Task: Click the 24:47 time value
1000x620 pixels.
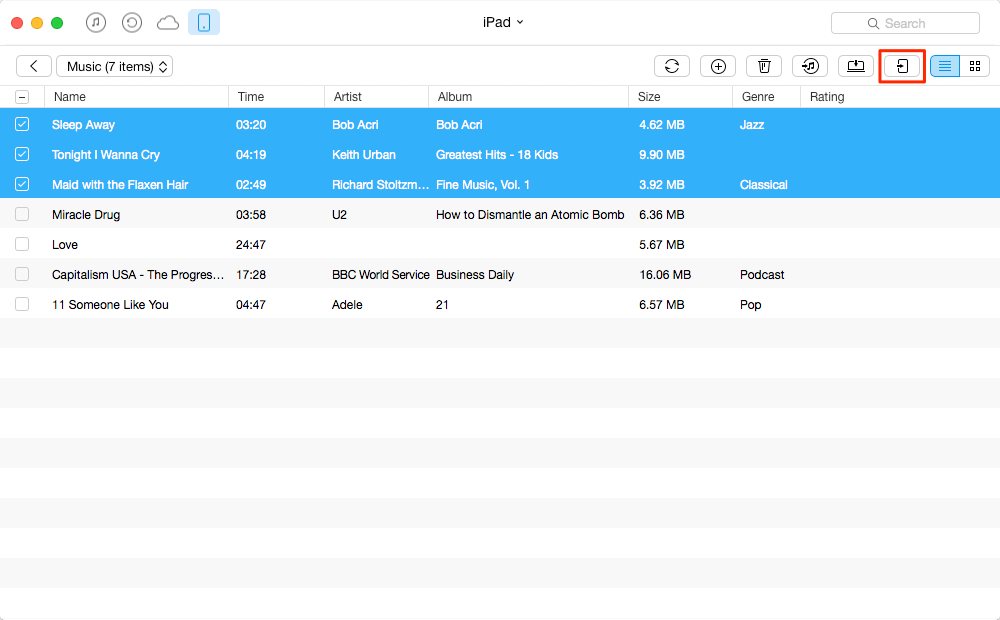Action: [x=251, y=245]
